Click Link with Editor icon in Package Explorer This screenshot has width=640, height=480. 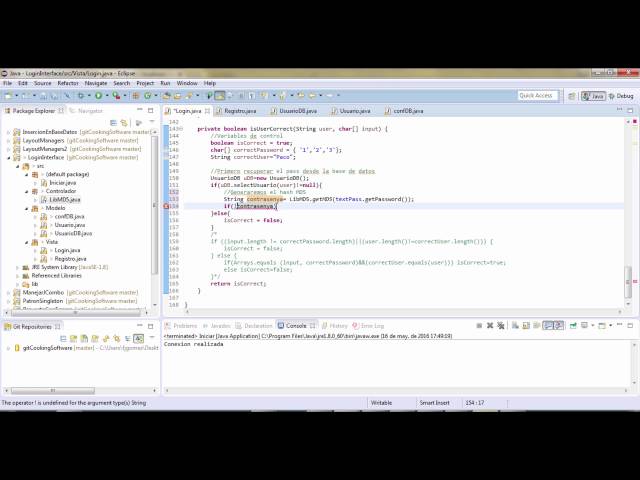124,122
